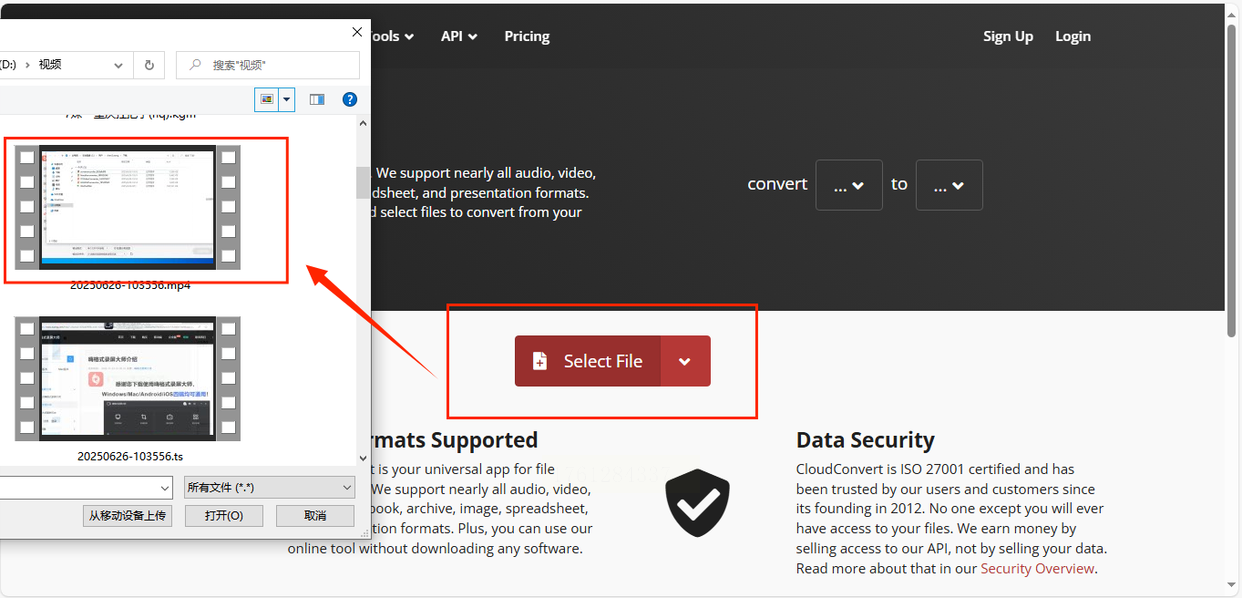Close the file dialog with the X icon

pos(357,32)
